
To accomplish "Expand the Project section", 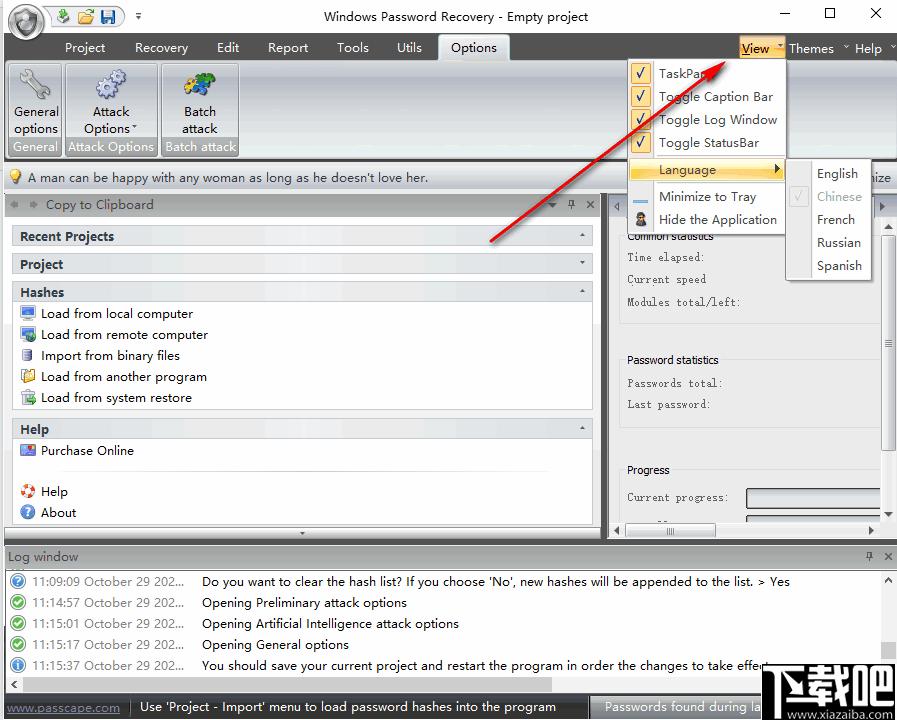I will point(582,263).
